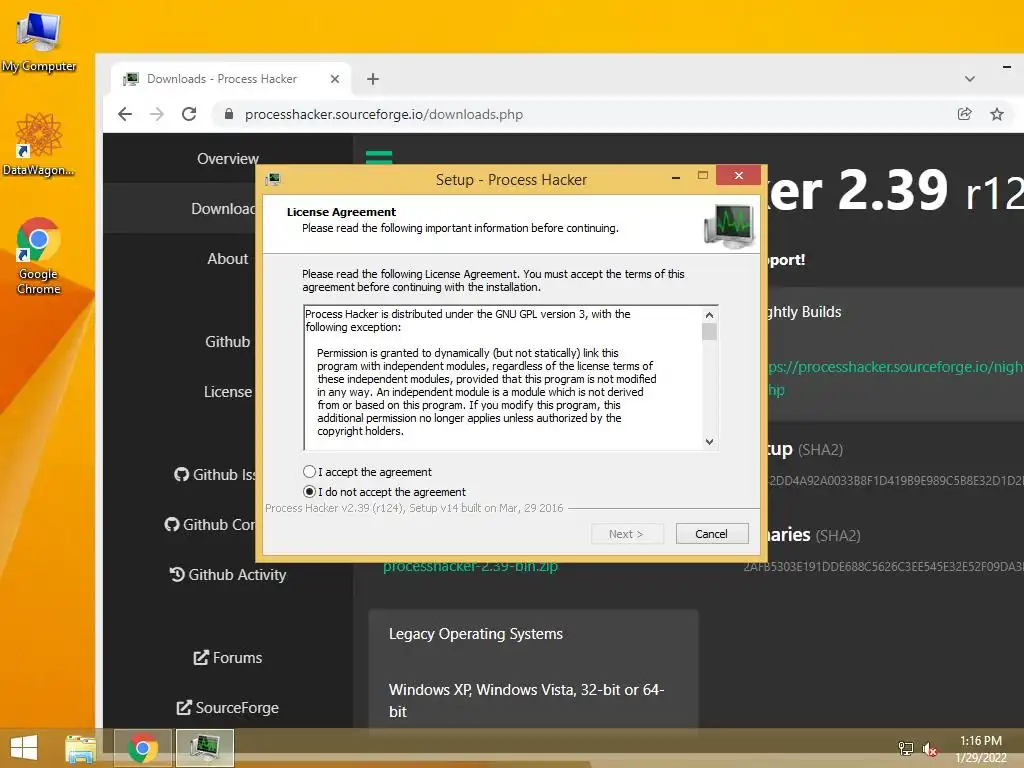This screenshot has height=768, width=1024.
Task: Click the lock icon in address bar
Action: point(229,114)
